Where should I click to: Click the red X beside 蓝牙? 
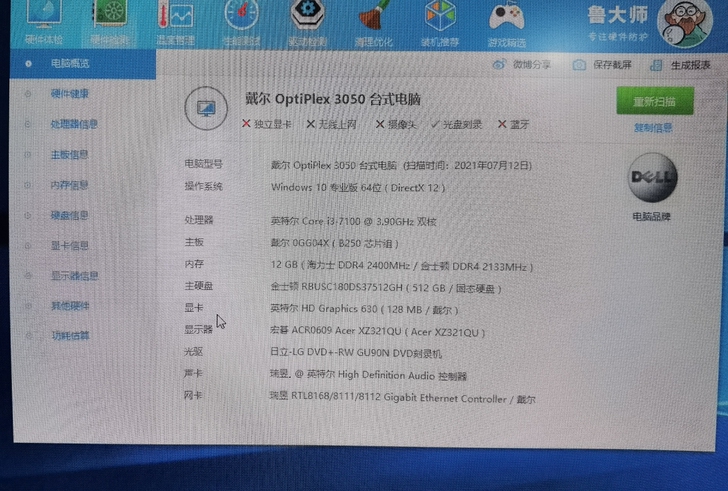(502, 124)
